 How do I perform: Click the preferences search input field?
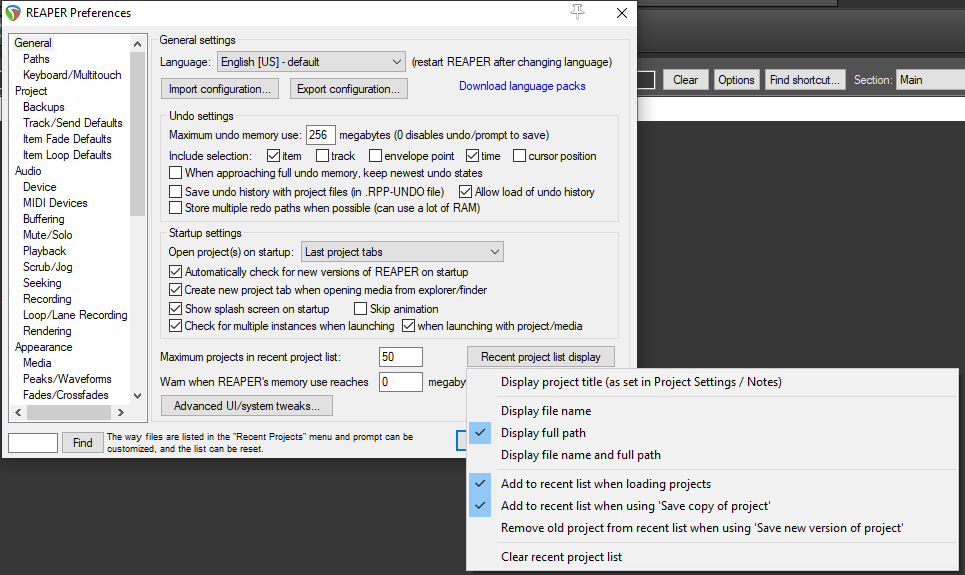click(33, 443)
